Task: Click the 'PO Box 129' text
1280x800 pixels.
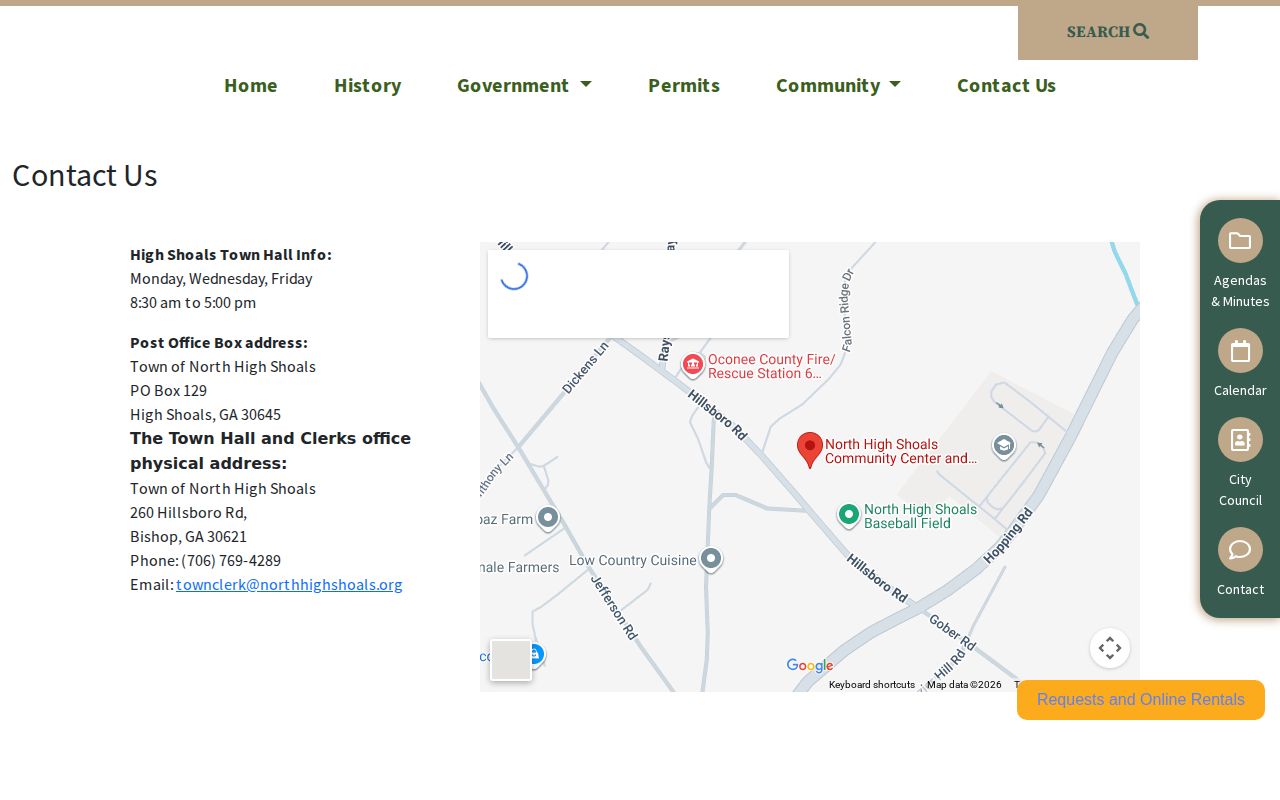Action: [x=168, y=390]
